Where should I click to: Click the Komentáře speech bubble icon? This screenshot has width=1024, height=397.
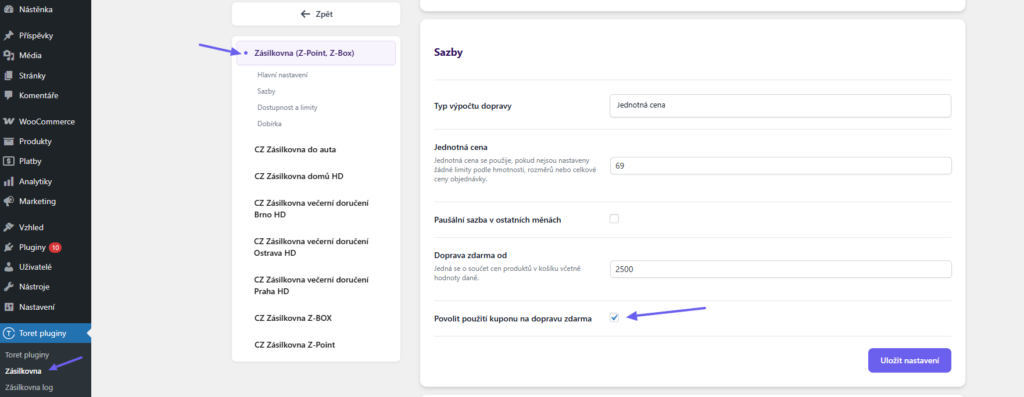(x=9, y=95)
